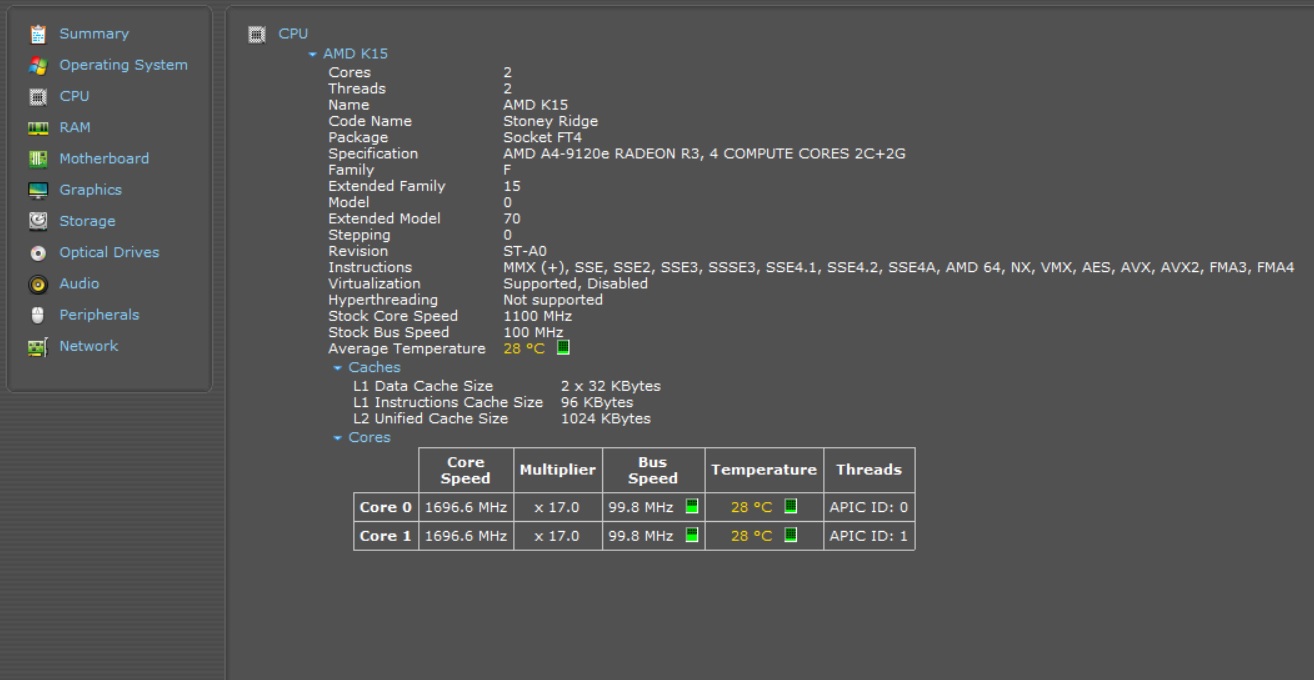Screen dimensions: 1314x680
Task: Click the Core 0 row label
Action: (x=386, y=507)
